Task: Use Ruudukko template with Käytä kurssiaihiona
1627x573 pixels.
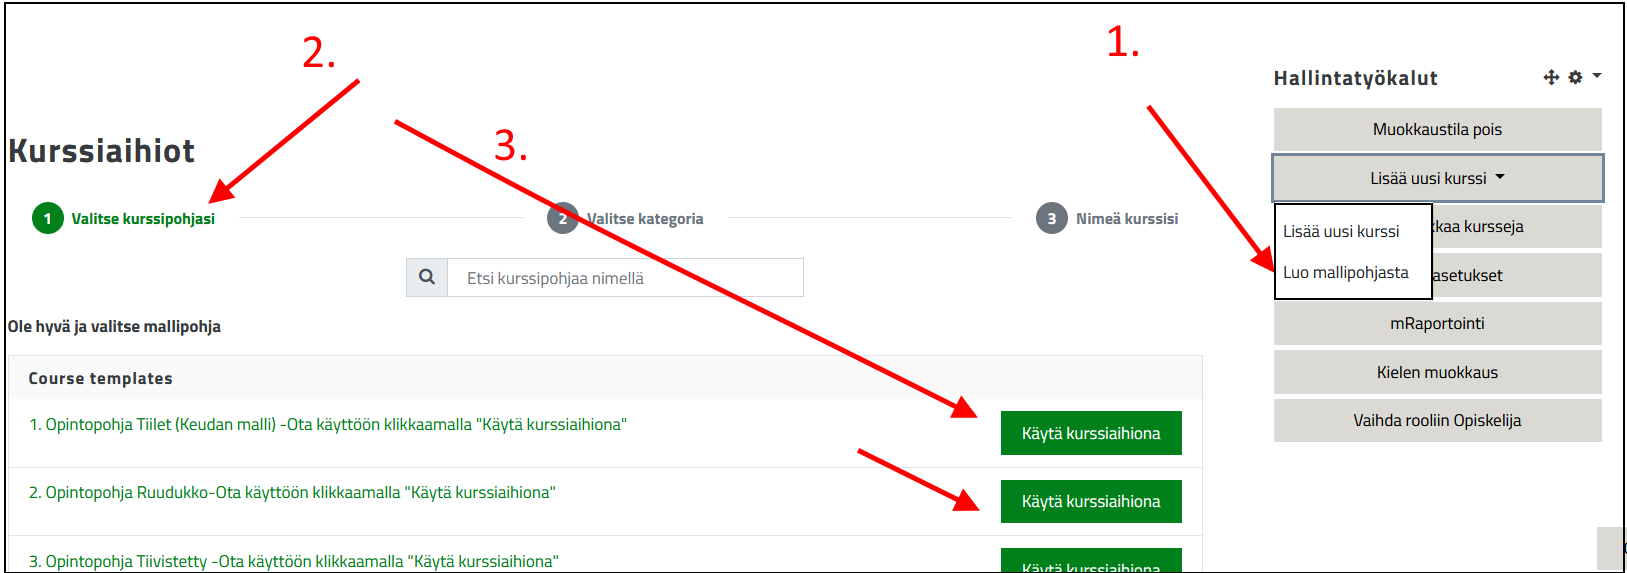Action: tap(1090, 501)
